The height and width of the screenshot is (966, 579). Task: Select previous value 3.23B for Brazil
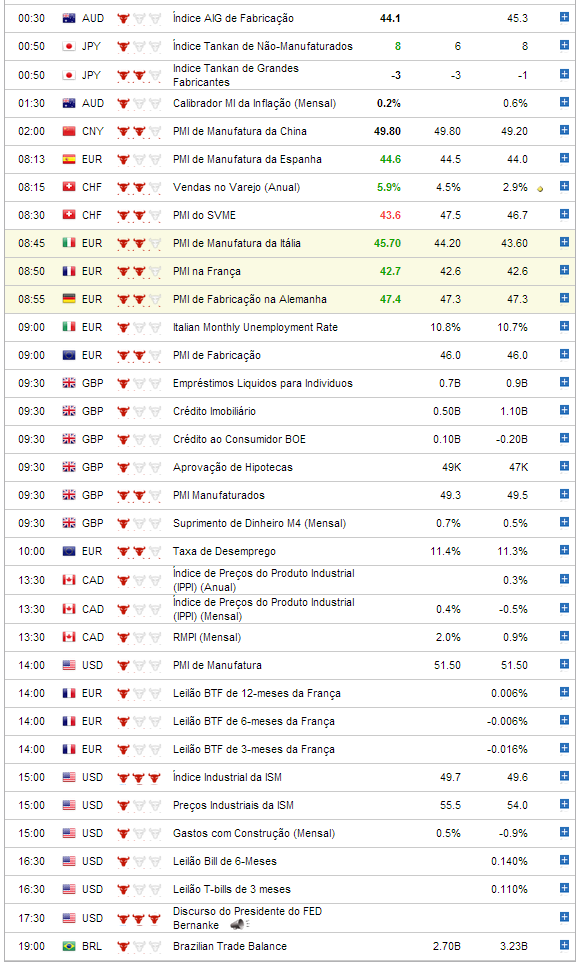point(514,946)
